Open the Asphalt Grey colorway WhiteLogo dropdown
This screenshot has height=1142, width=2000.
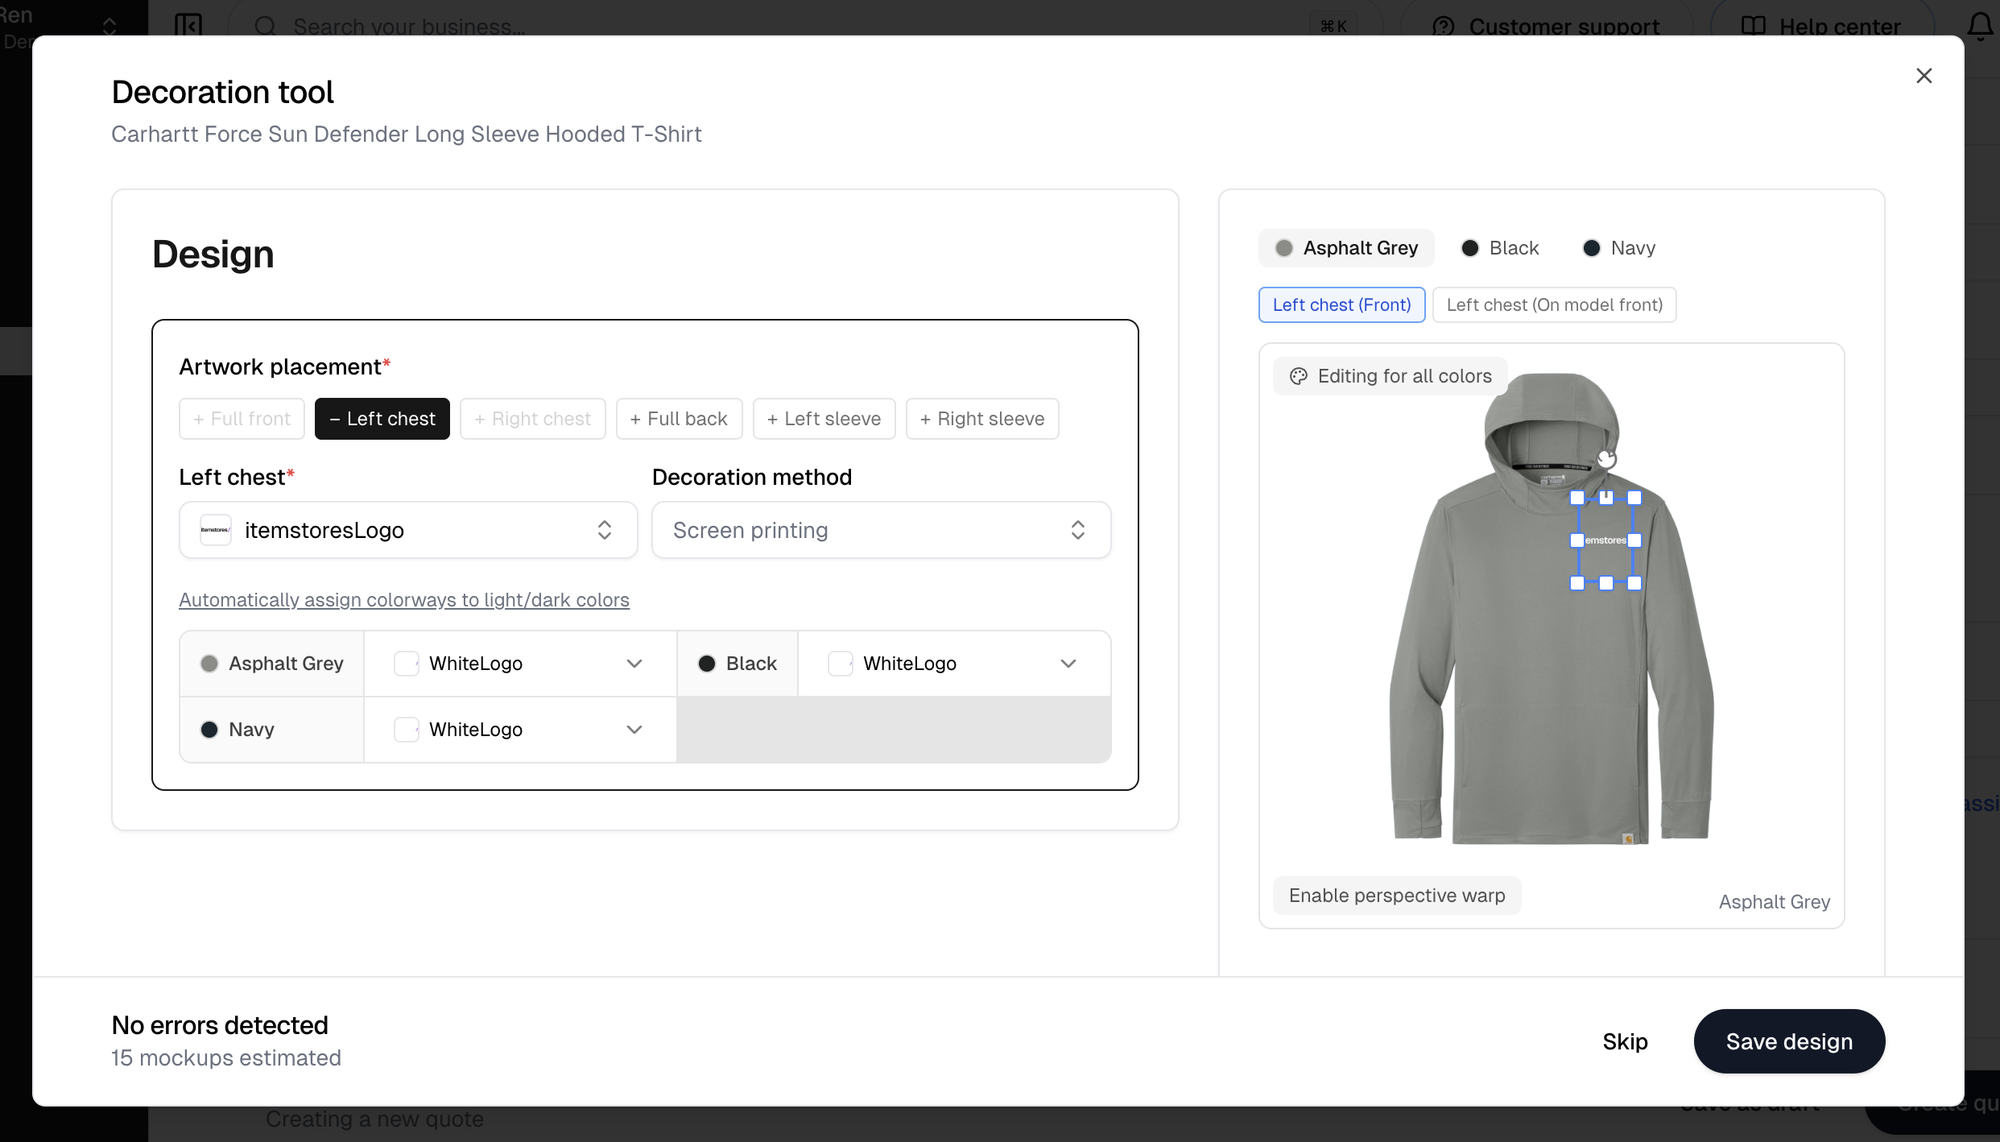click(x=520, y=664)
